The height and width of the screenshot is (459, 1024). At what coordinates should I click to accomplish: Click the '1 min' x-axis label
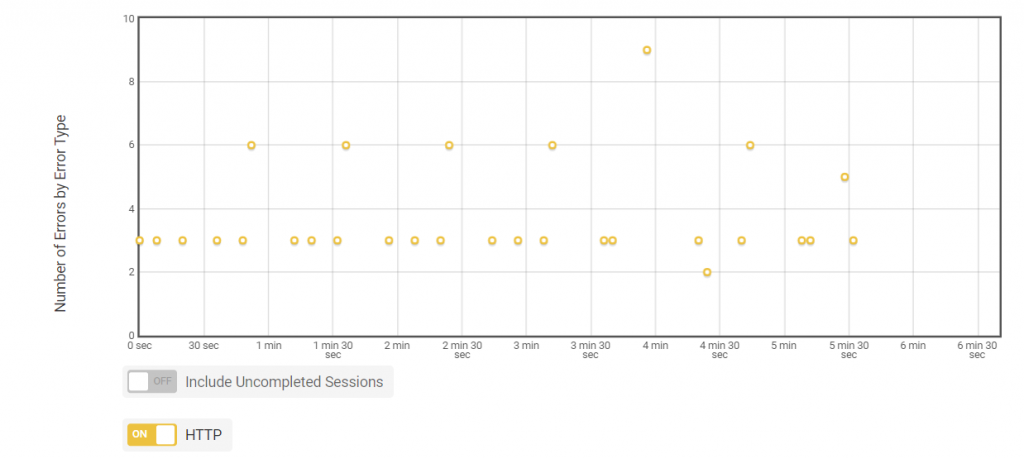coord(268,345)
